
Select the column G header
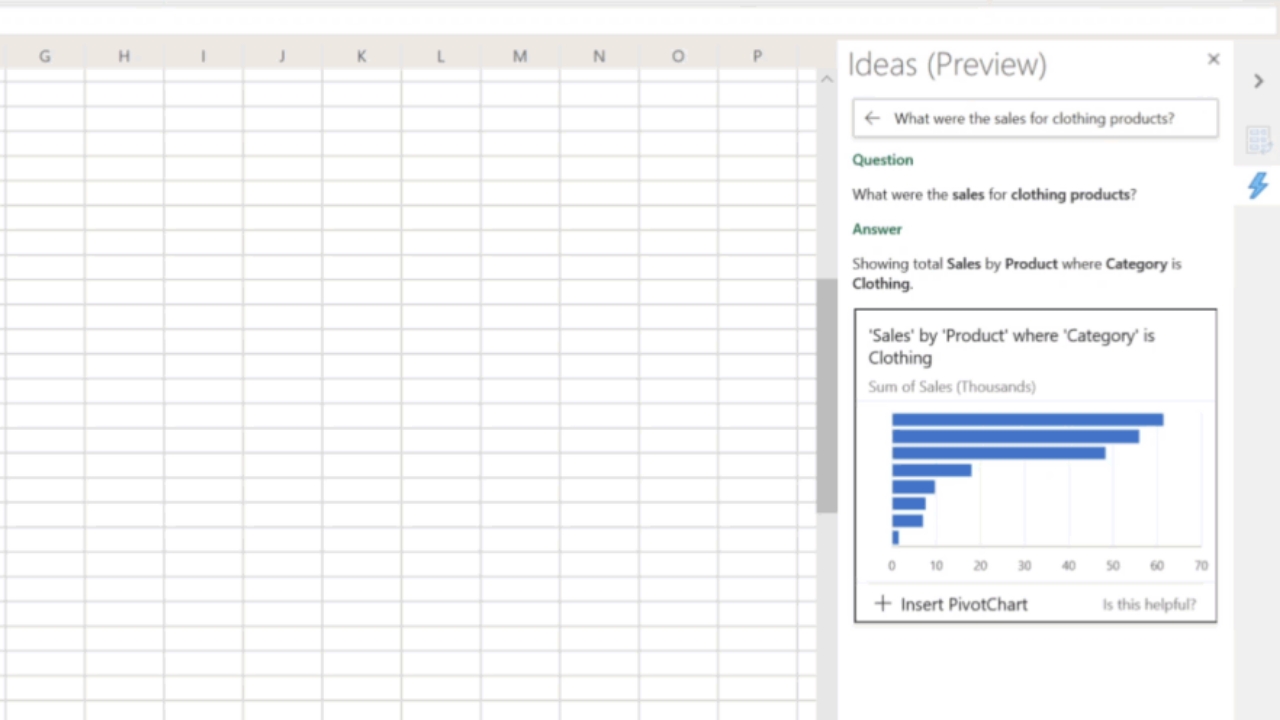[x=44, y=57]
